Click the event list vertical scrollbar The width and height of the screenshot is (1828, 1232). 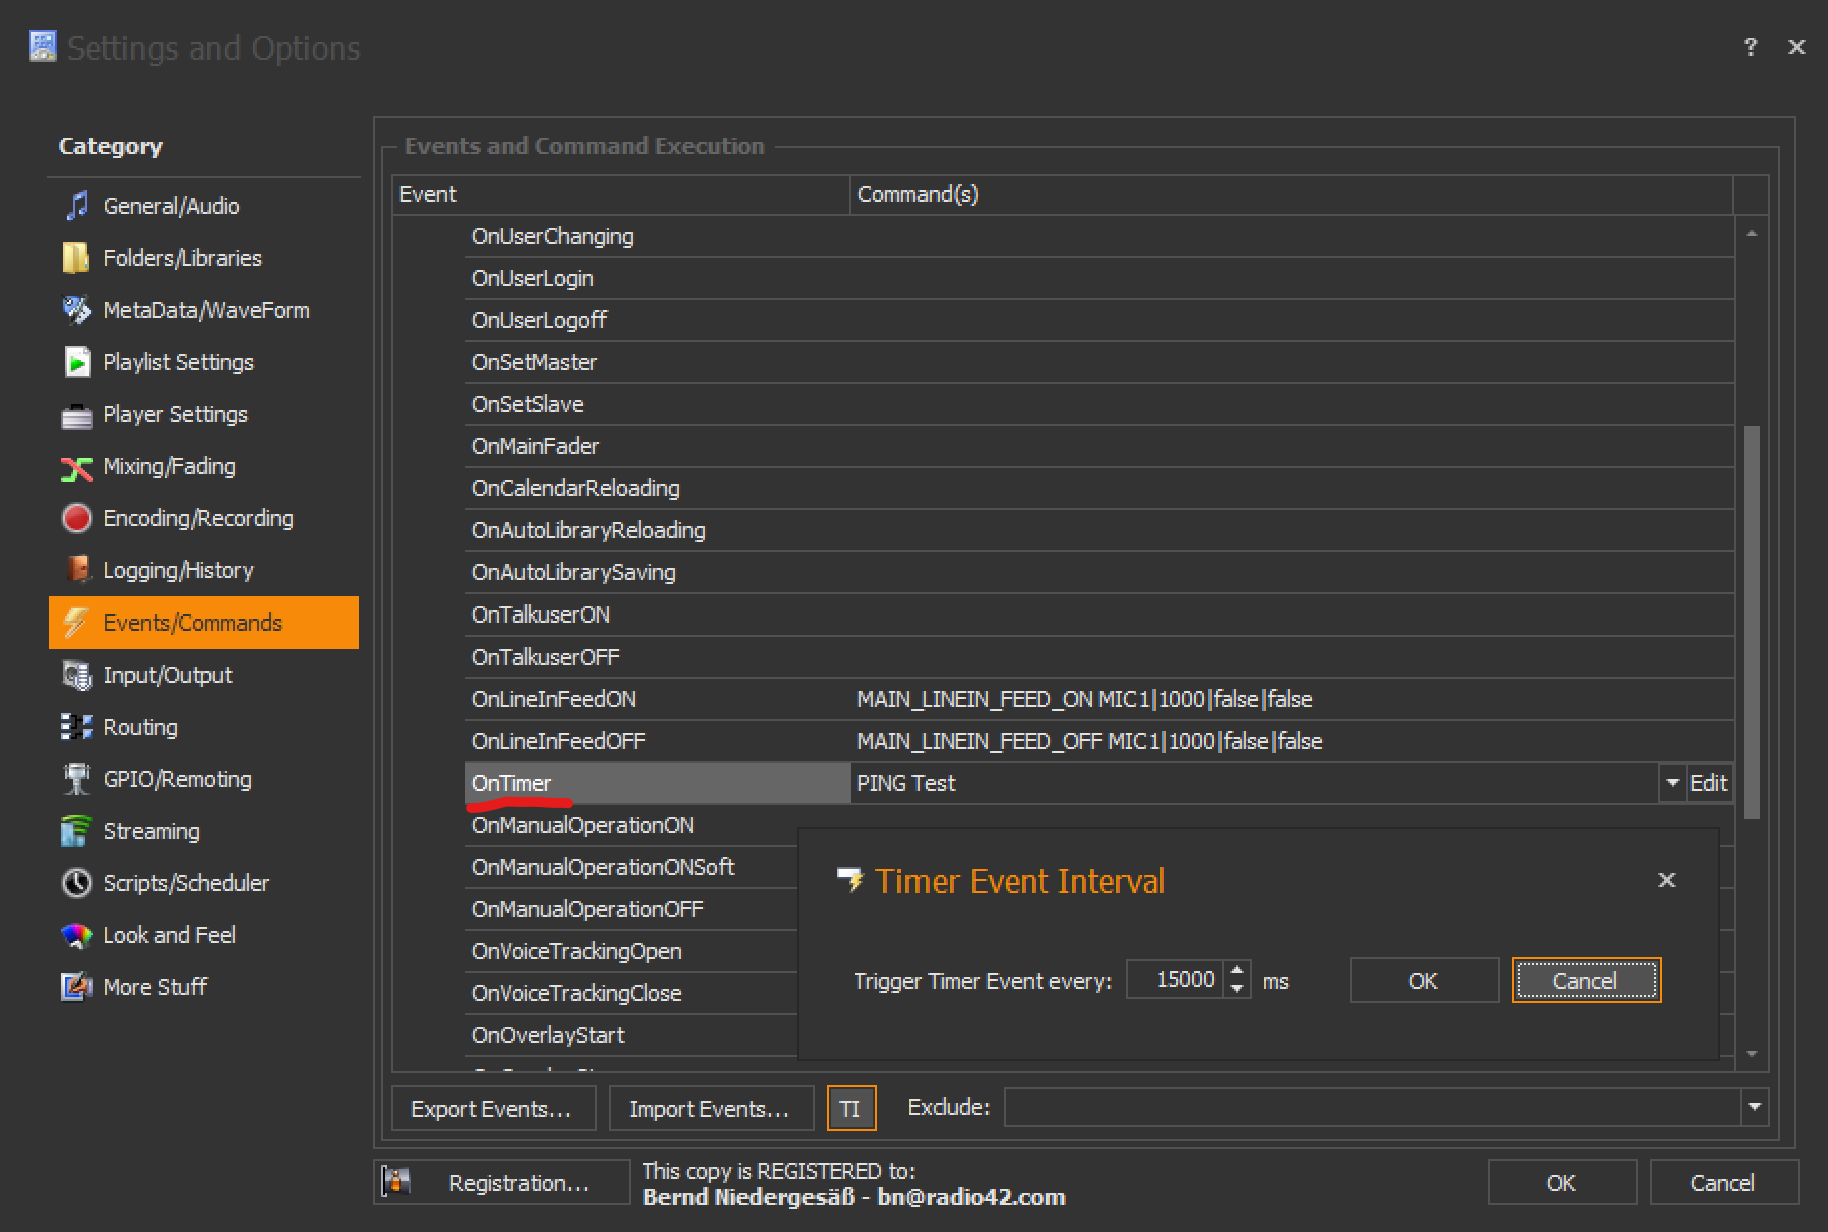click(1751, 620)
